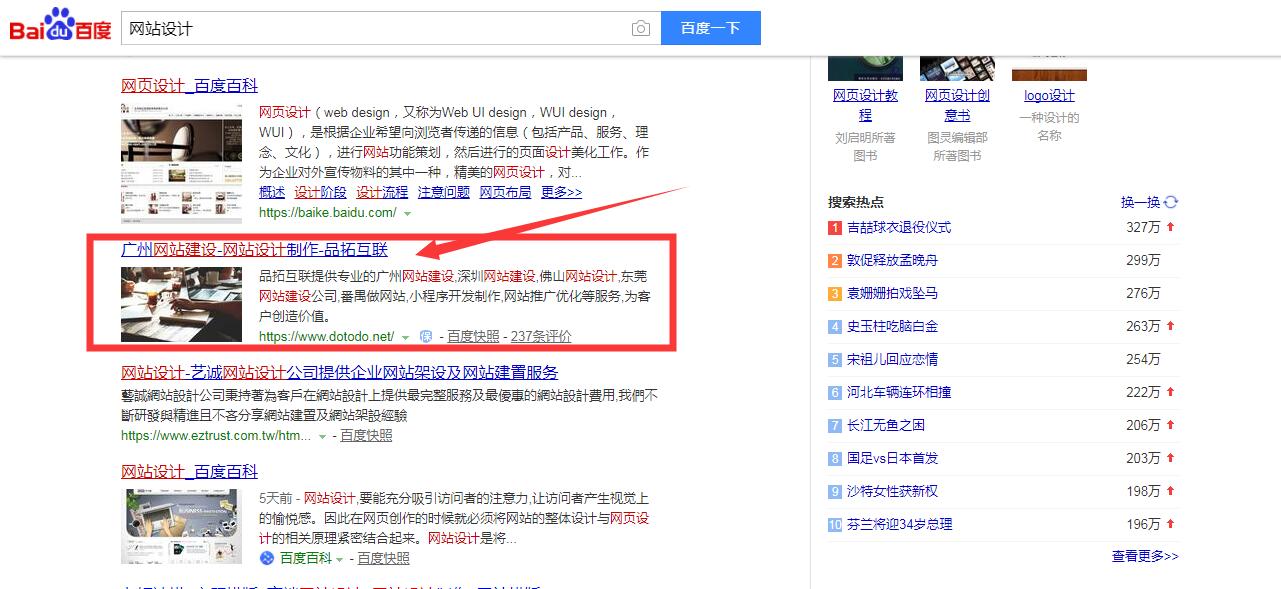Viewport: 1281px width, 589px height.
Task: Click the refresh icon beside 换一换
Action: pos(1171,202)
